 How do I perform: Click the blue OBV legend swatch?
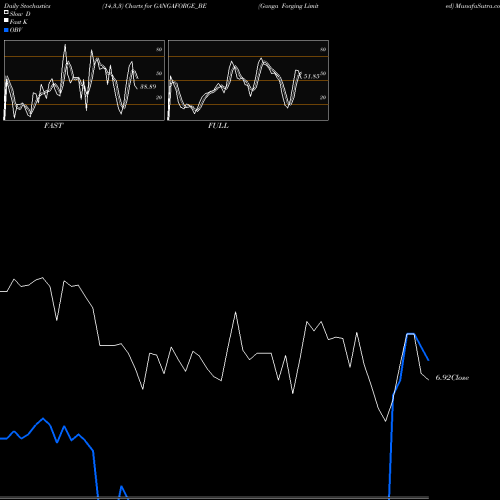tap(6, 30)
